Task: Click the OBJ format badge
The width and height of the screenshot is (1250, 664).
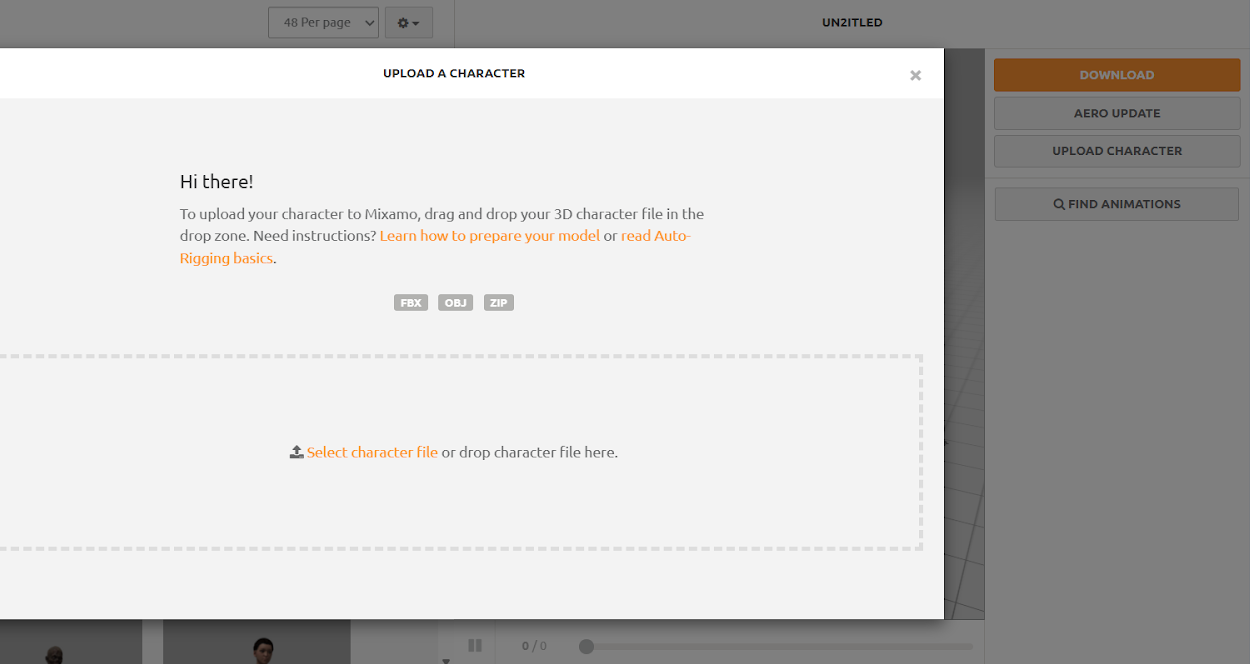Action: tap(455, 303)
